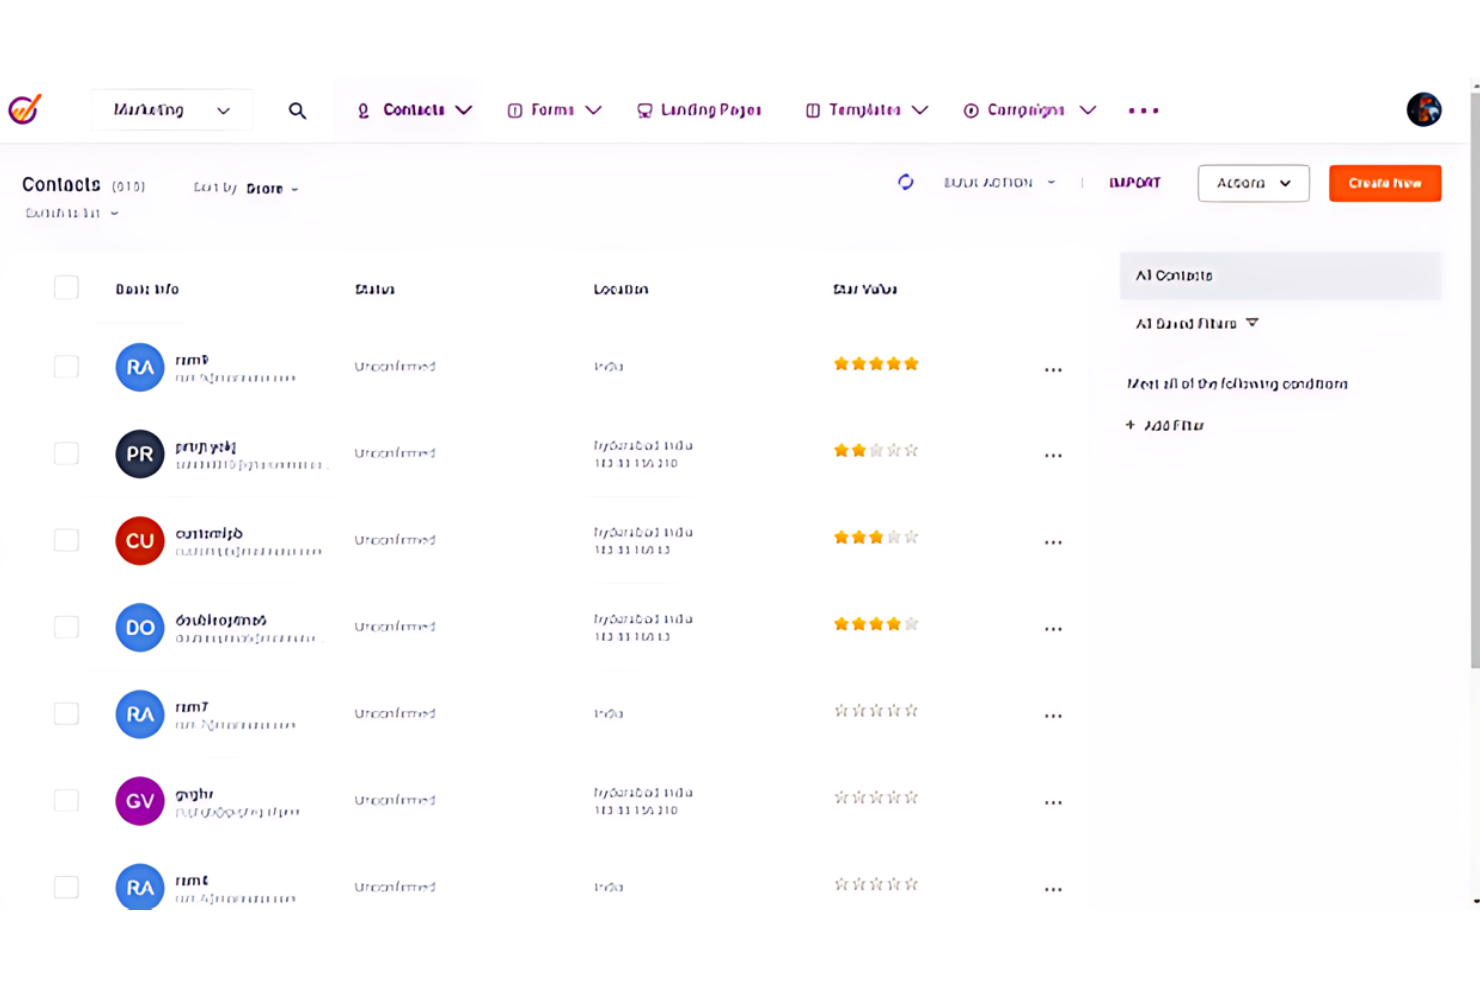The image size is (1480, 987).
Task: Open the DO contact name link
Action: coord(221,620)
